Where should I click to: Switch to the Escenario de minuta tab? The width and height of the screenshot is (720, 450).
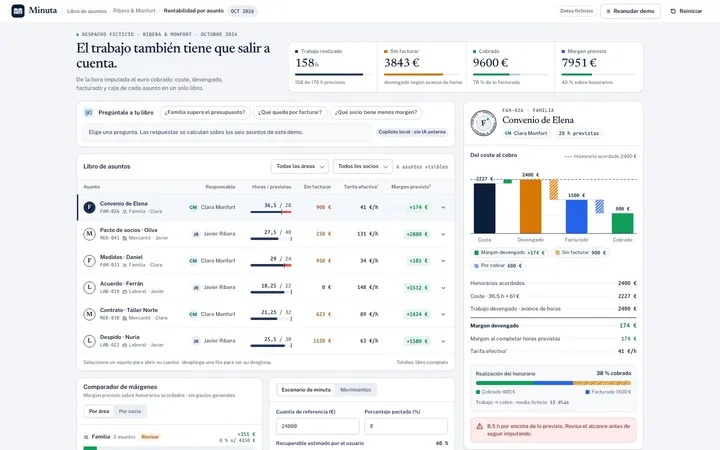306,390
